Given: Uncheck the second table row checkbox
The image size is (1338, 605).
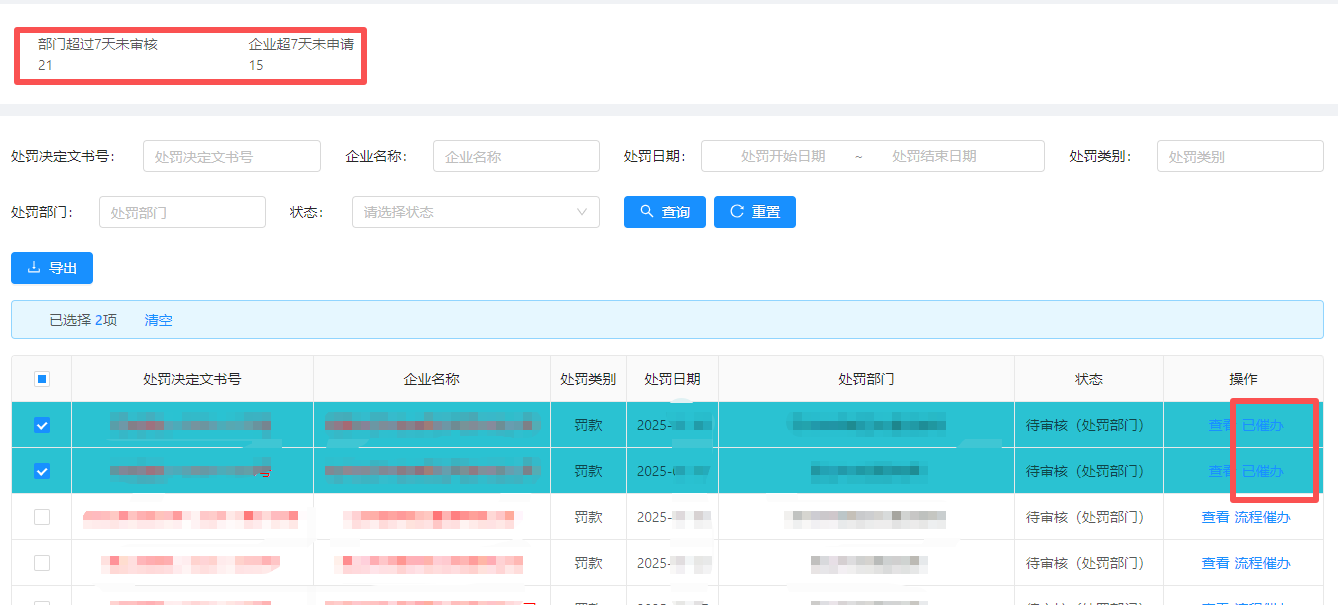Looking at the screenshot, I should (x=42, y=471).
